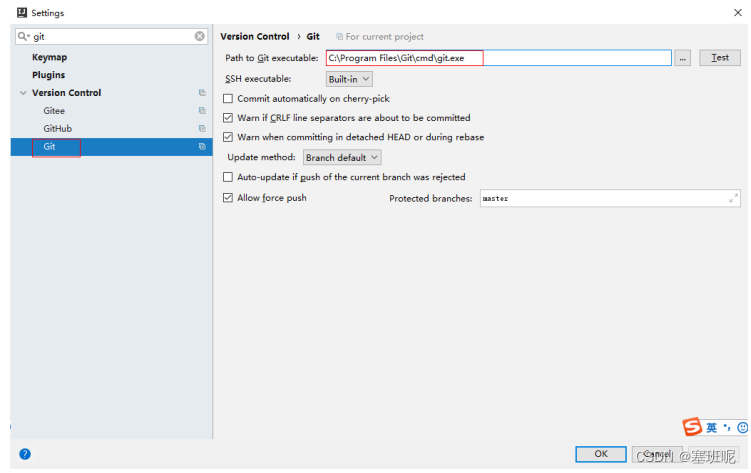Select Plugins in settings tree
The height and width of the screenshot is (473, 751).
click(x=48, y=75)
